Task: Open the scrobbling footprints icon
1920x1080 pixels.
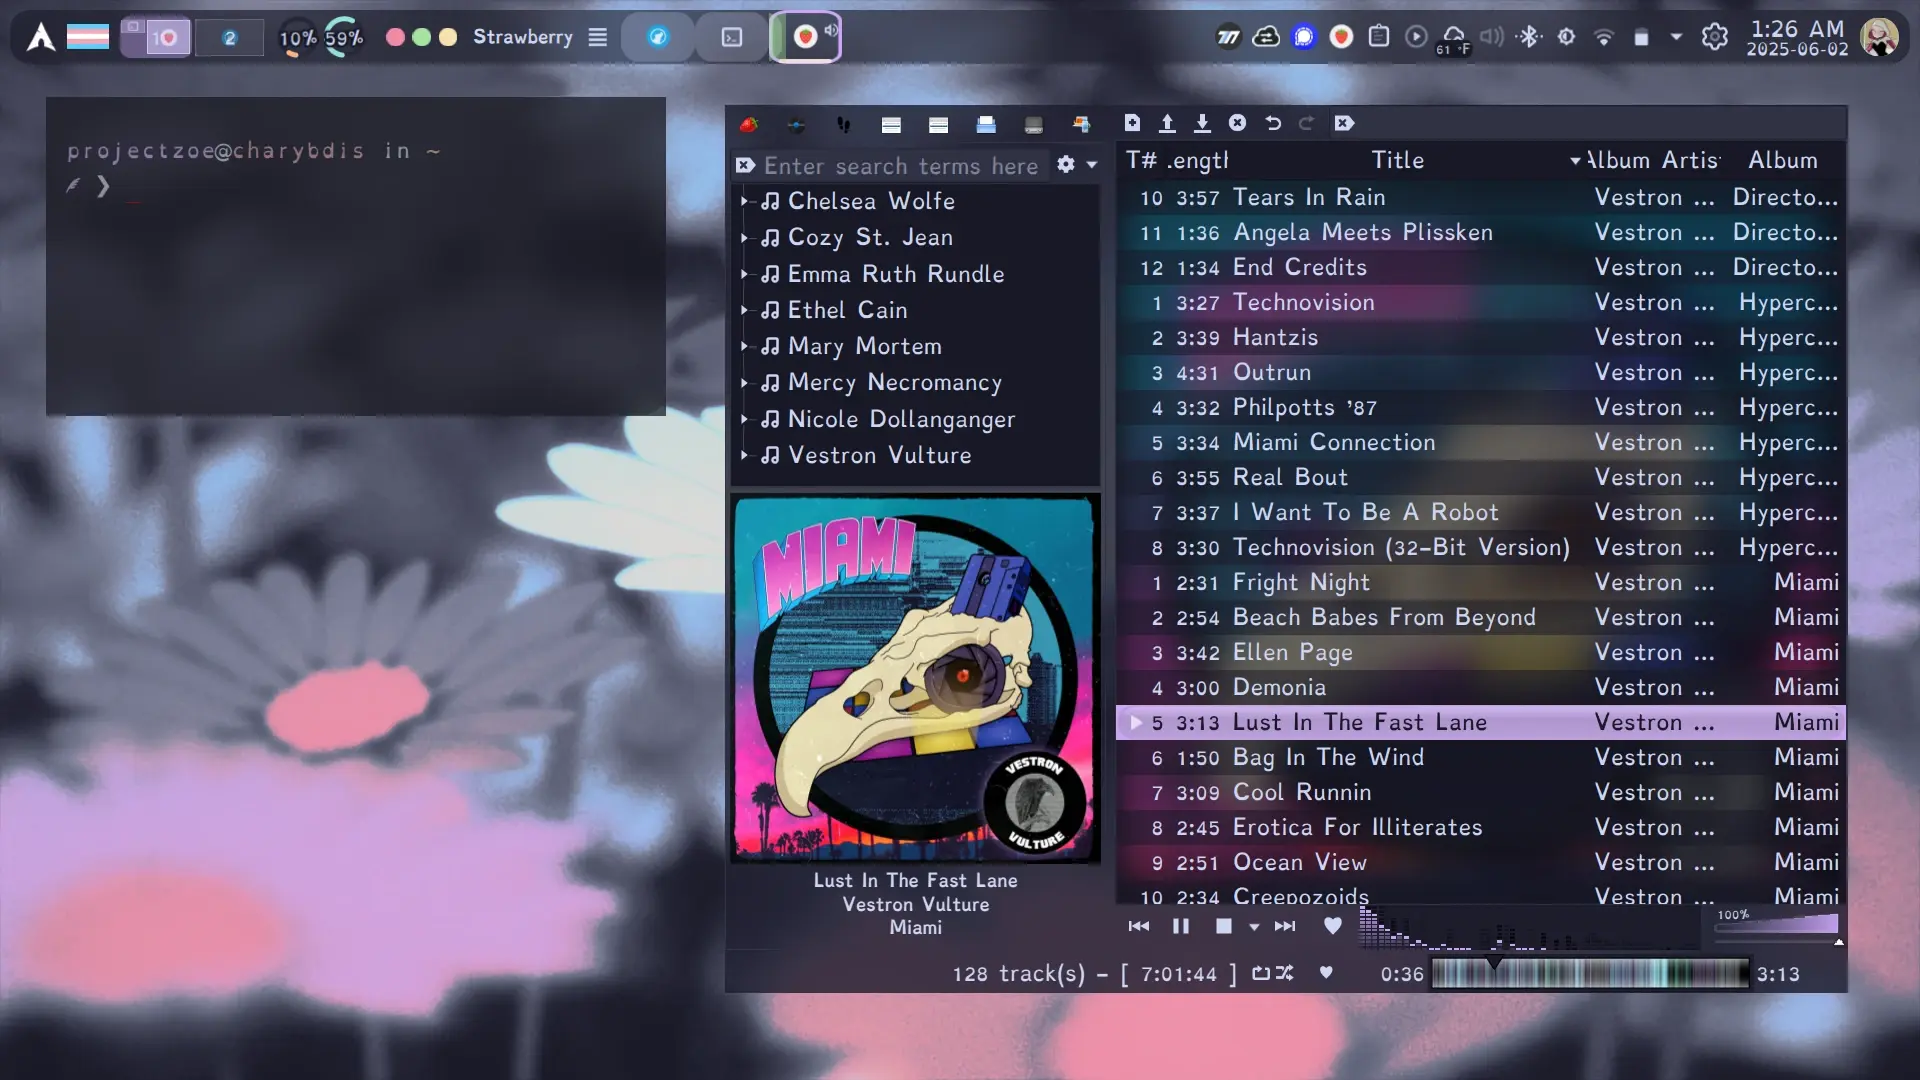Action: [x=843, y=125]
